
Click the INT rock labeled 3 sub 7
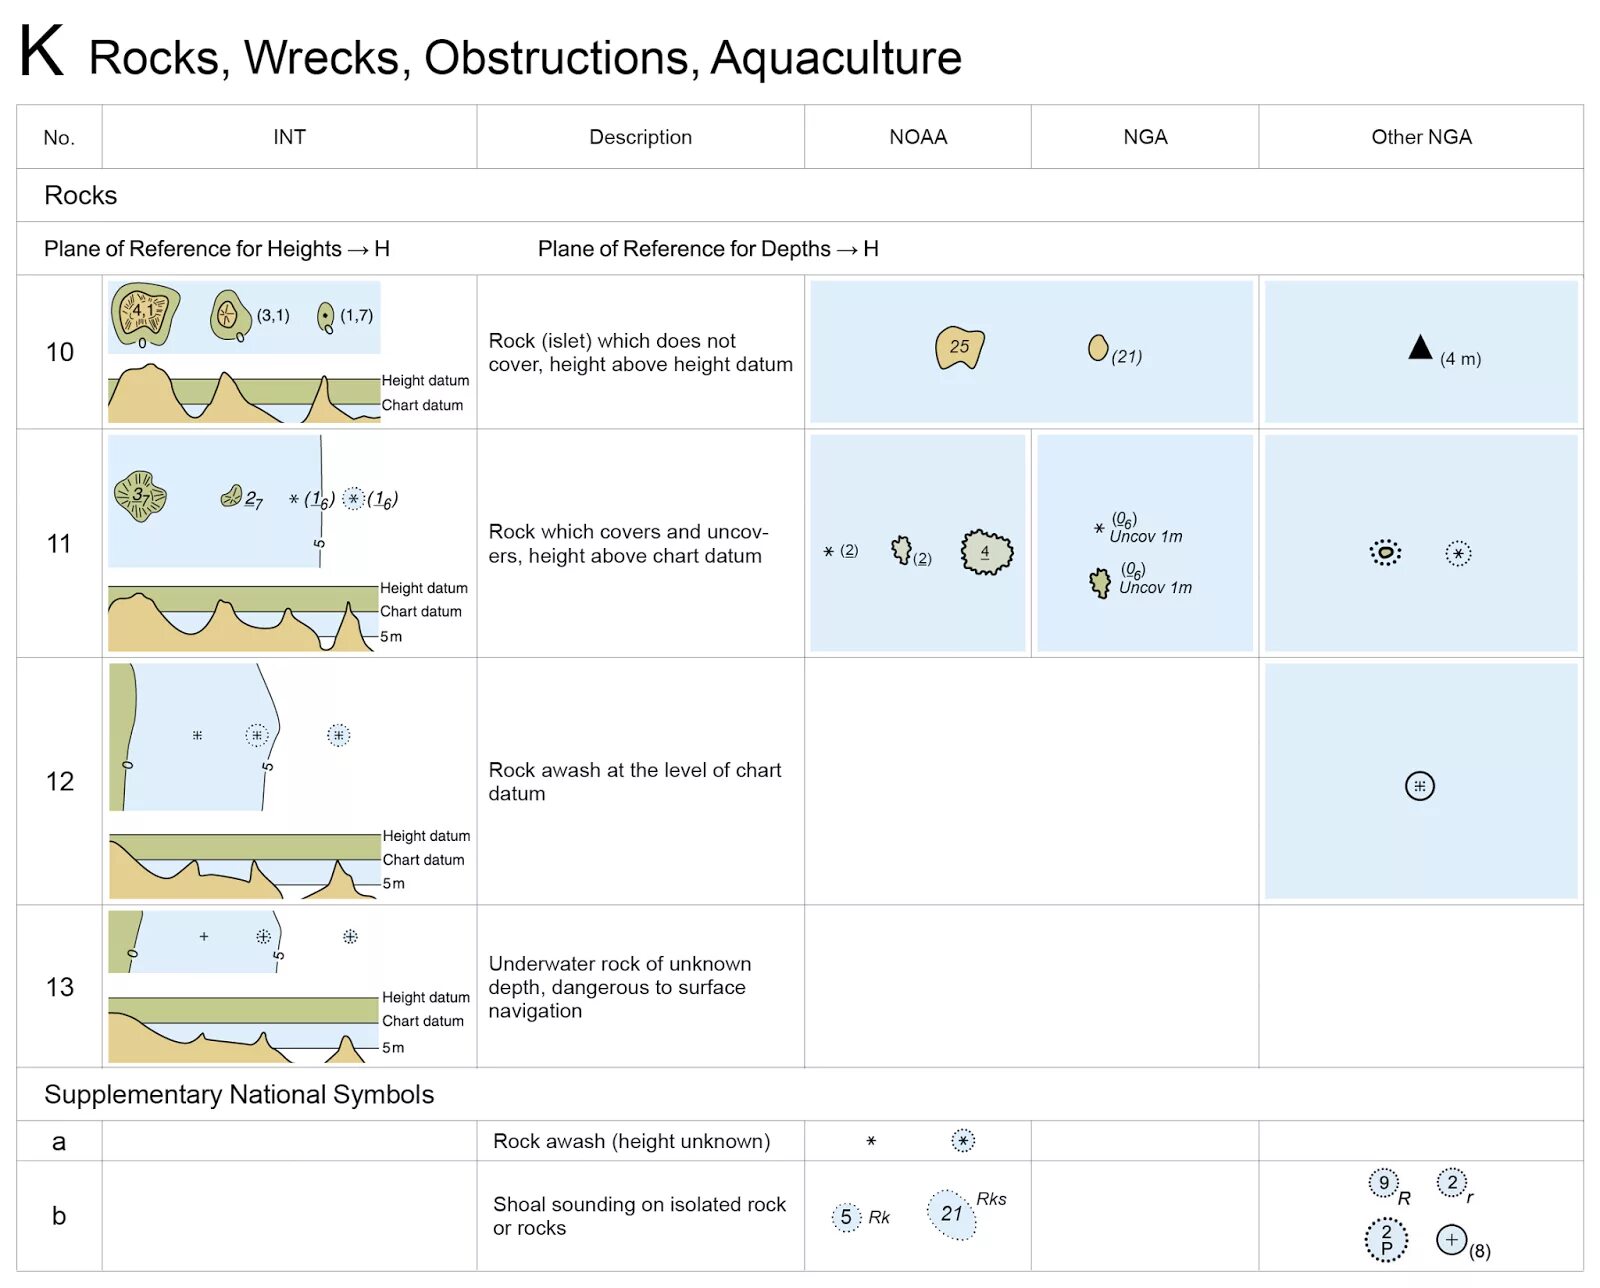pyautogui.click(x=140, y=496)
